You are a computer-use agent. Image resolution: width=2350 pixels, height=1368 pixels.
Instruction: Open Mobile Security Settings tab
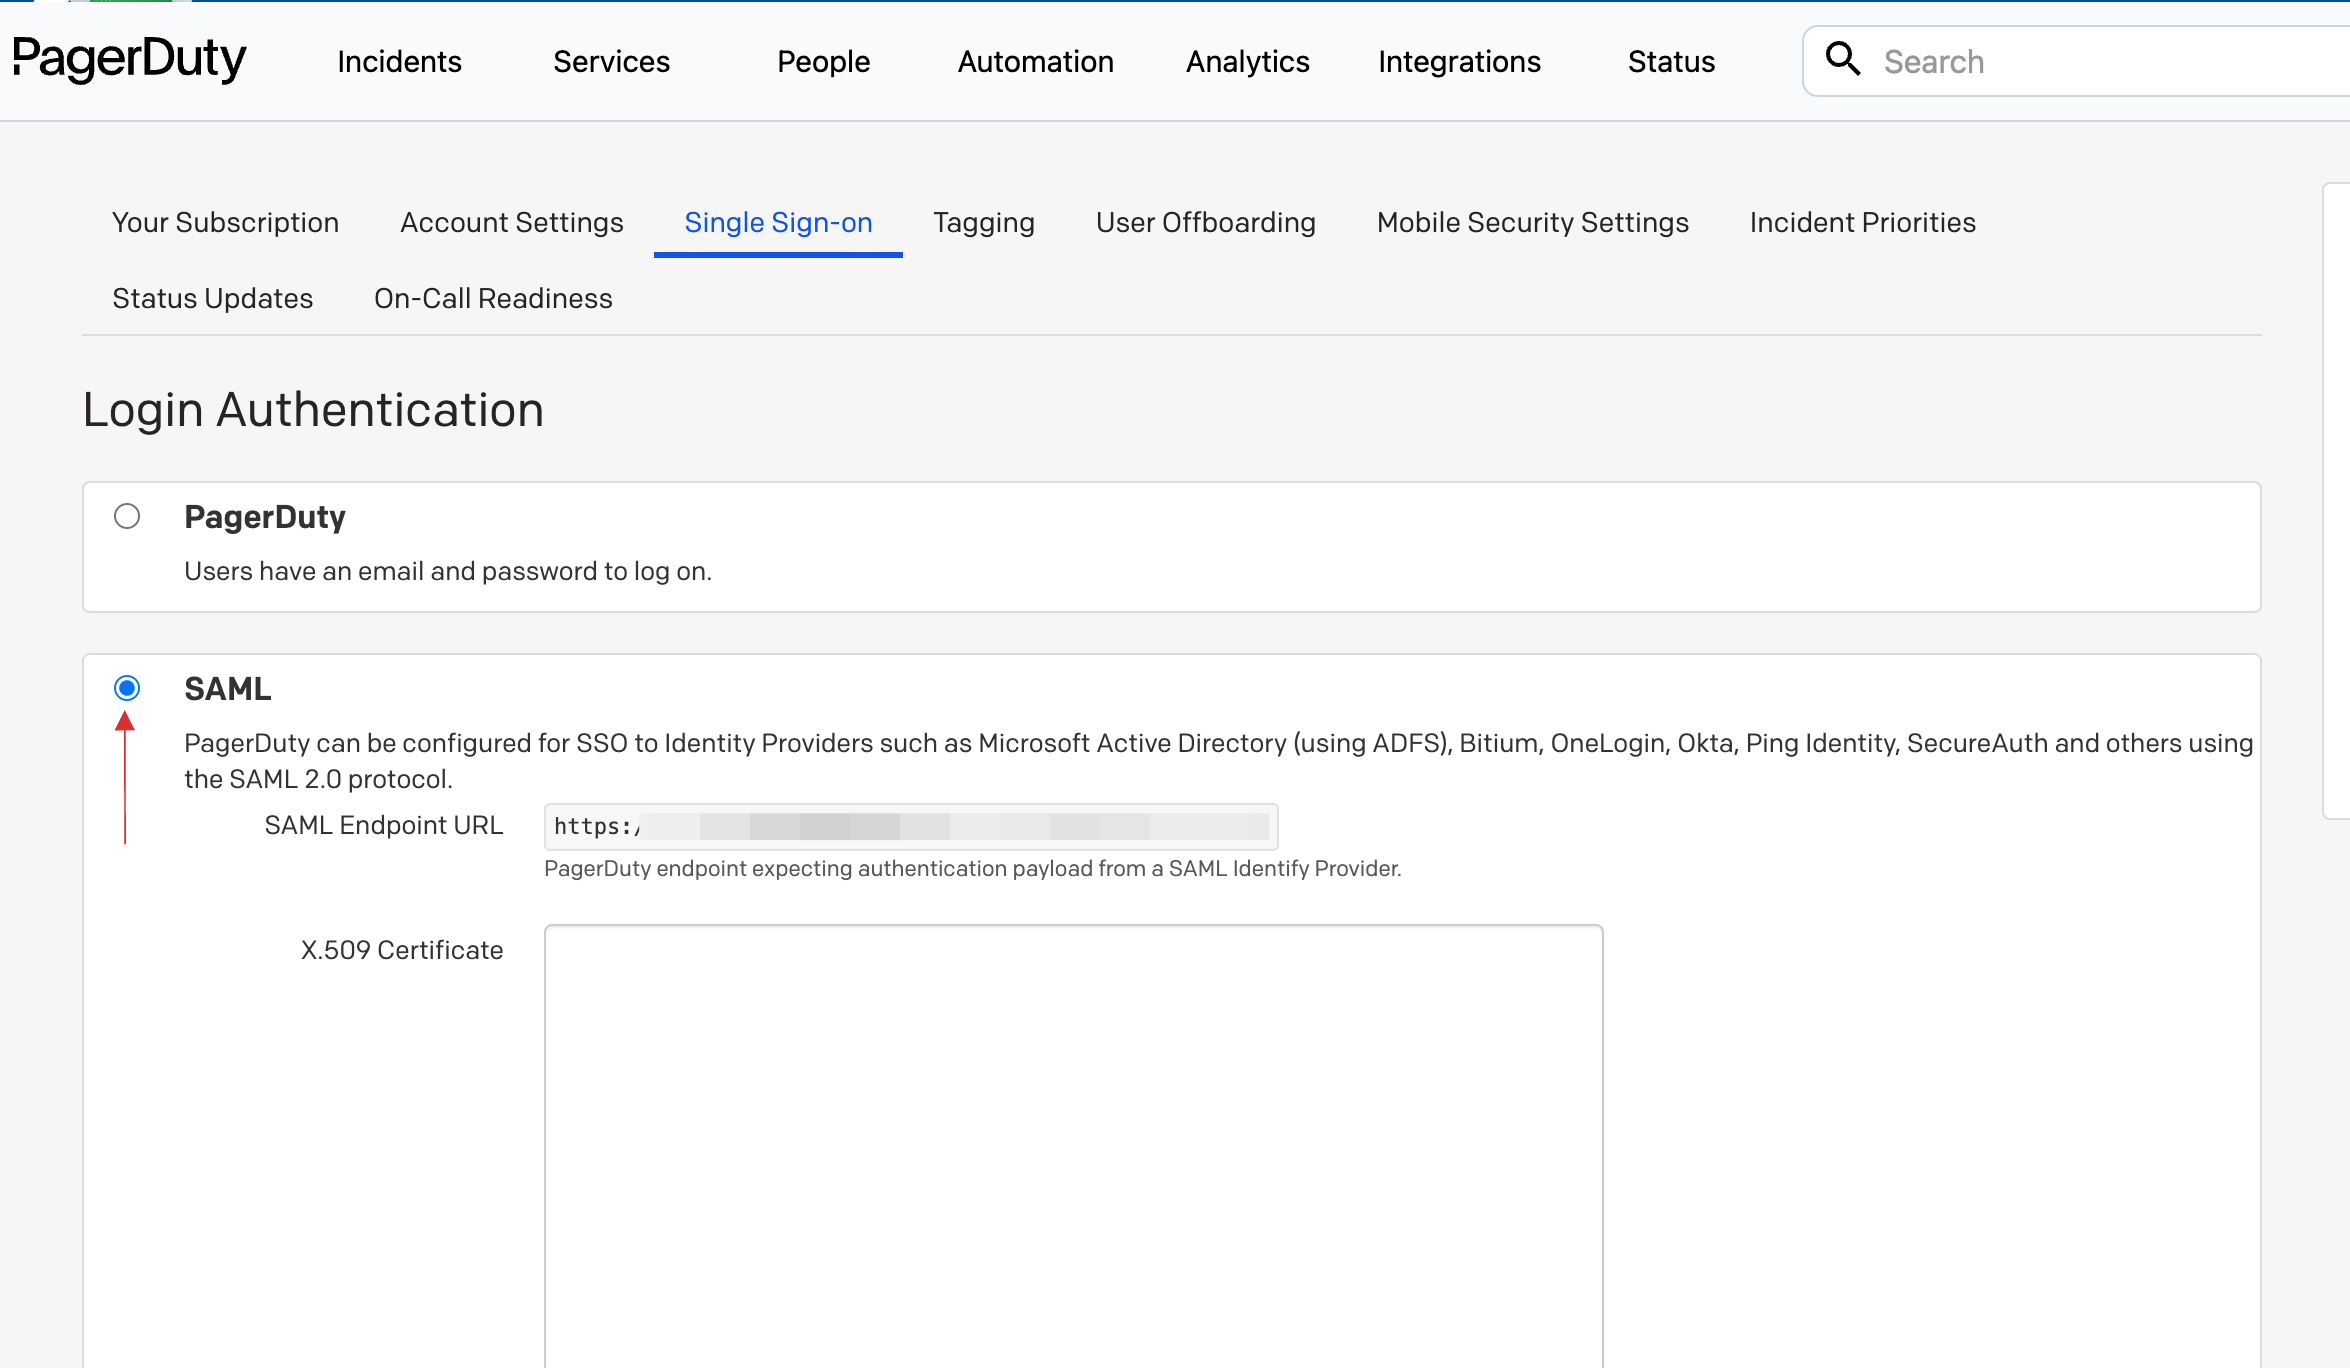(x=1532, y=222)
